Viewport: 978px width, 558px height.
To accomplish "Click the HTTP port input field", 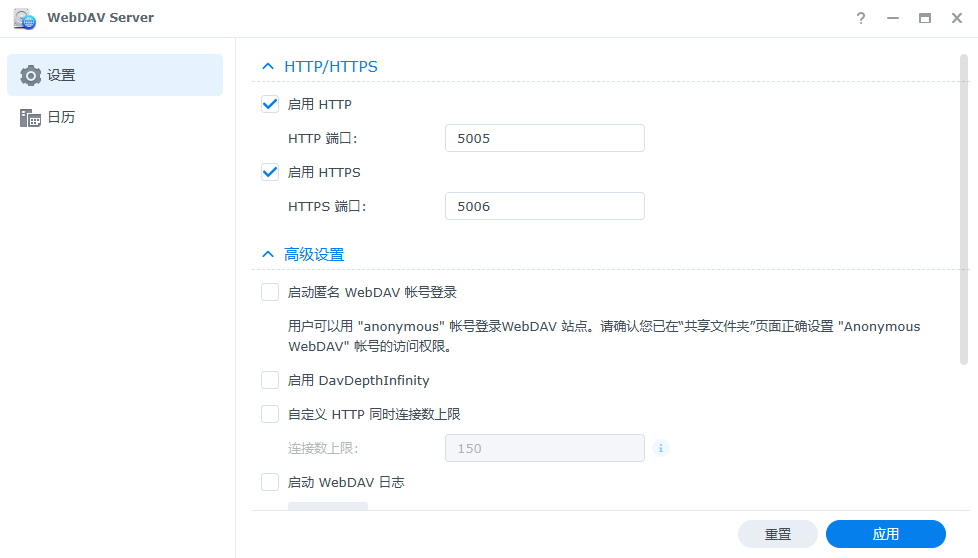I will pyautogui.click(x=544, y=138).
